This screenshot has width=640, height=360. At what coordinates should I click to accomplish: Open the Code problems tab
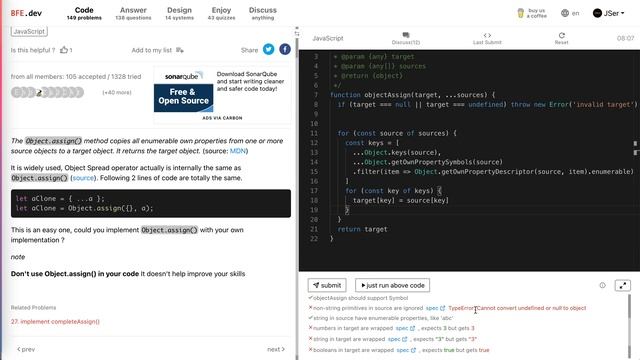pyautogui.click(x=84, y=13)
